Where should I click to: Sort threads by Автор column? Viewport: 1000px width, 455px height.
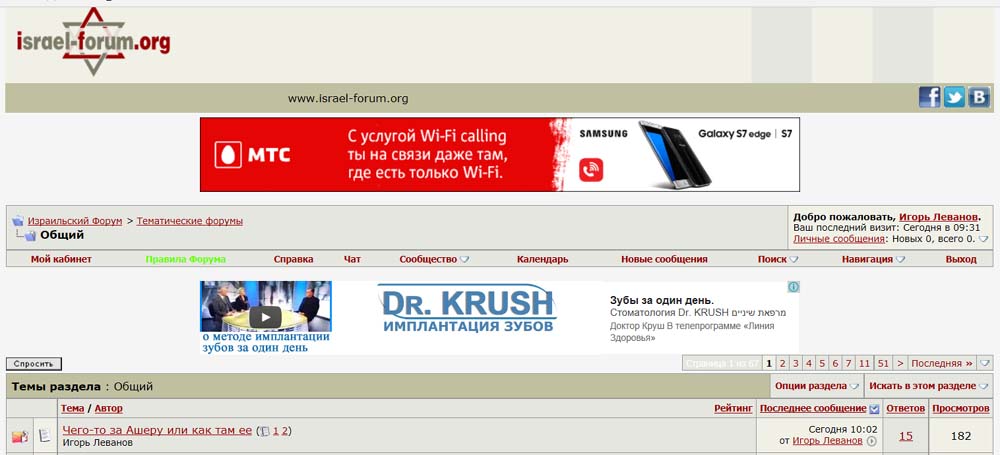point(109,408)
